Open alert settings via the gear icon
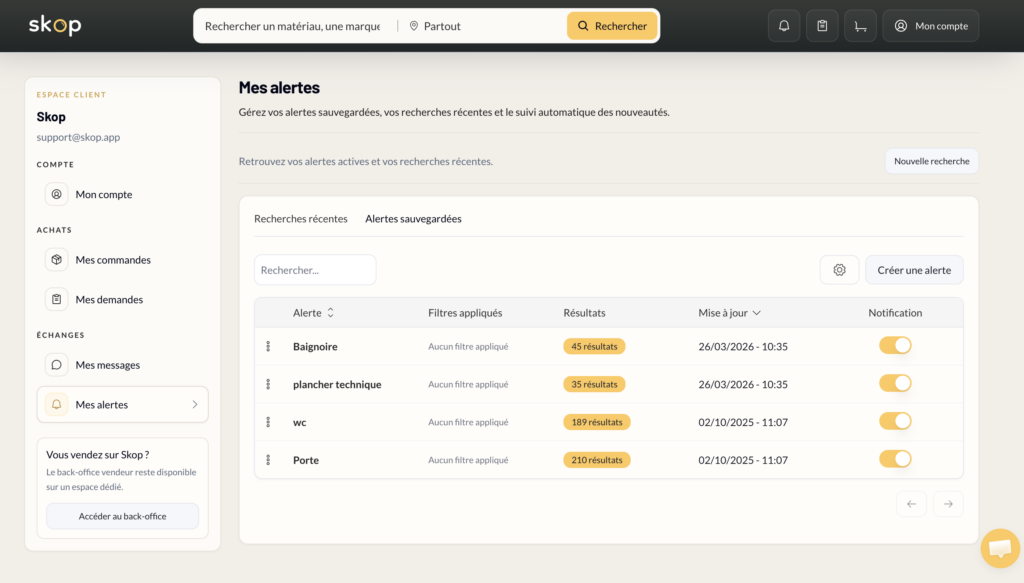The width and height of the screenshot is (1024, 583). point(839,269)
